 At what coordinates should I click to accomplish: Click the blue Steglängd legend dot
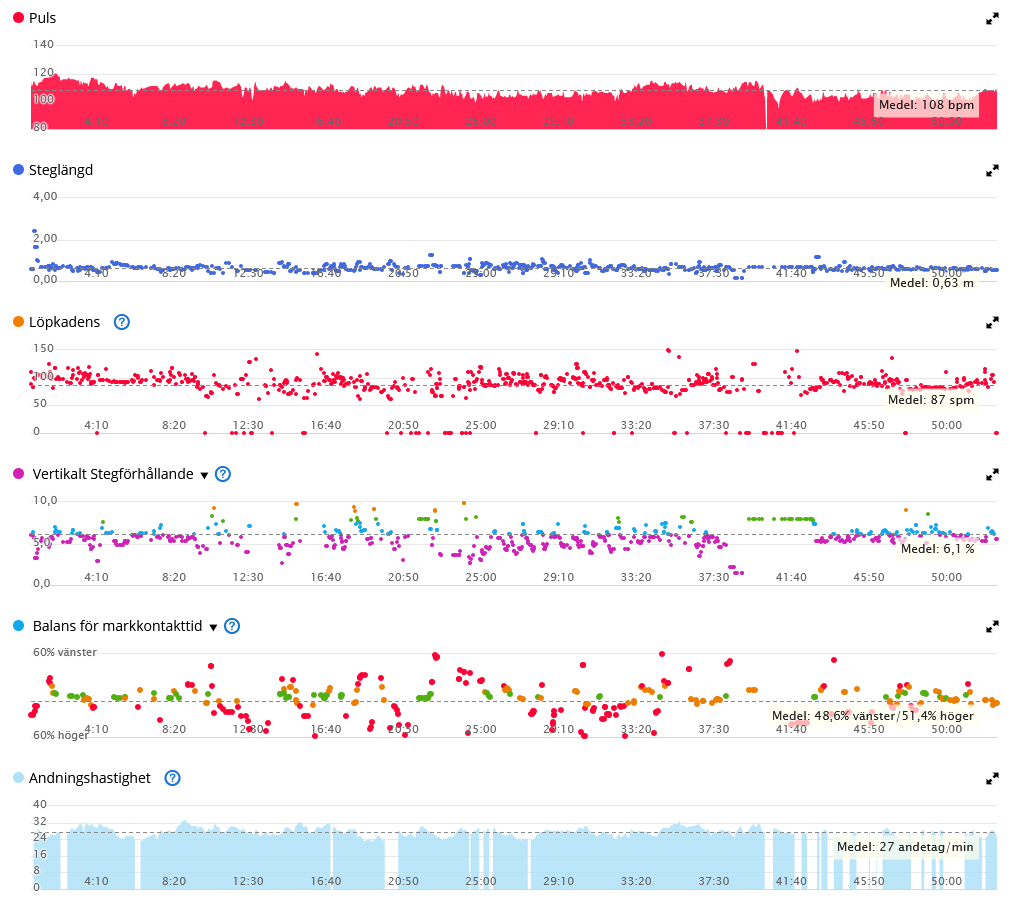18,170
